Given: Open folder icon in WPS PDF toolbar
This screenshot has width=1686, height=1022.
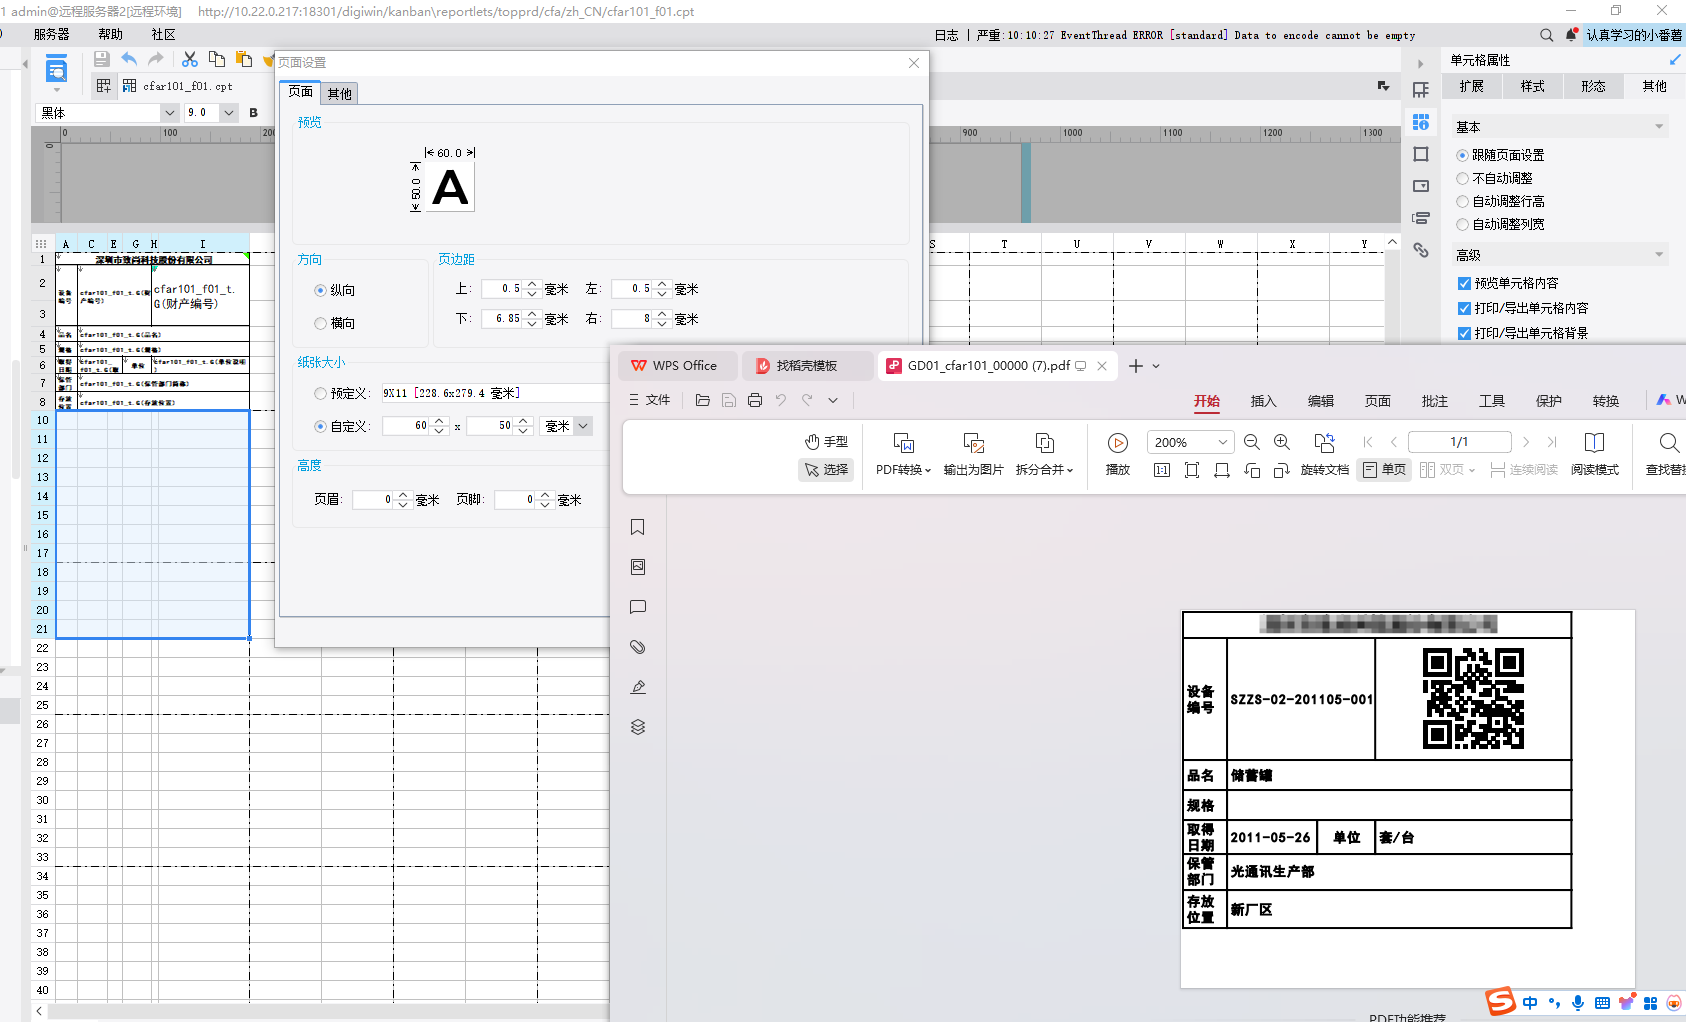Looking at the screenshot, I should coord(703,400).
